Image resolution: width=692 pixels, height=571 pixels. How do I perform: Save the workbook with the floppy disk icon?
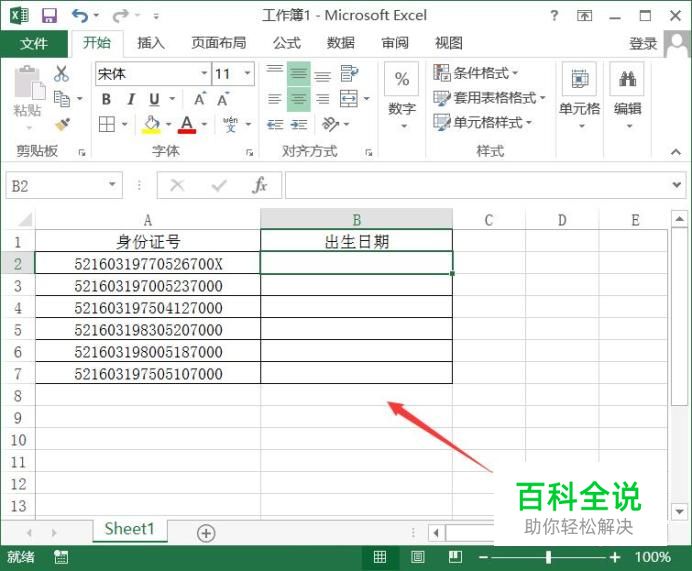[49, 16]
